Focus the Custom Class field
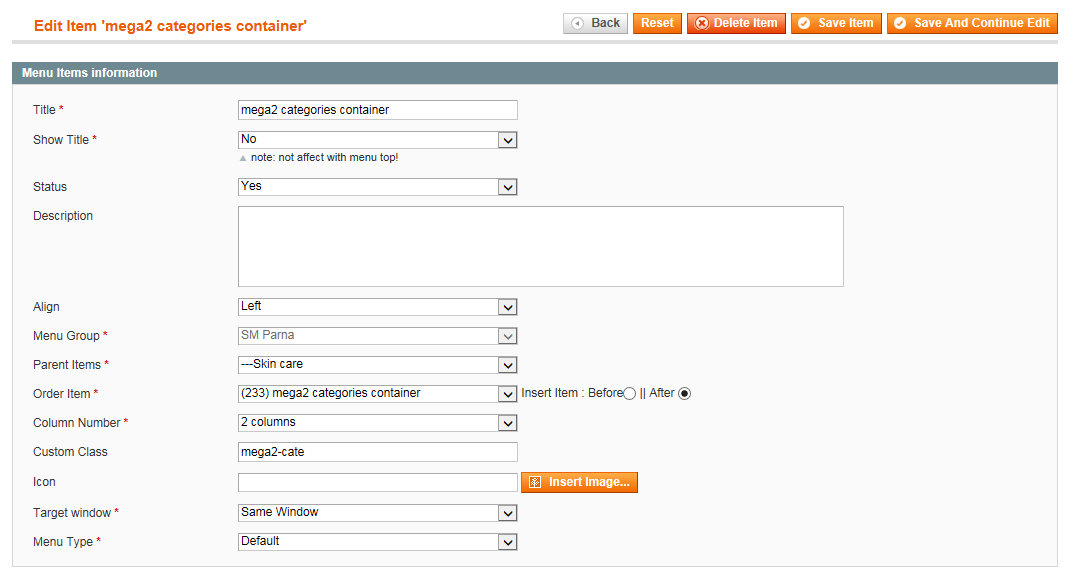1073x577 pixels. (378, 452)
